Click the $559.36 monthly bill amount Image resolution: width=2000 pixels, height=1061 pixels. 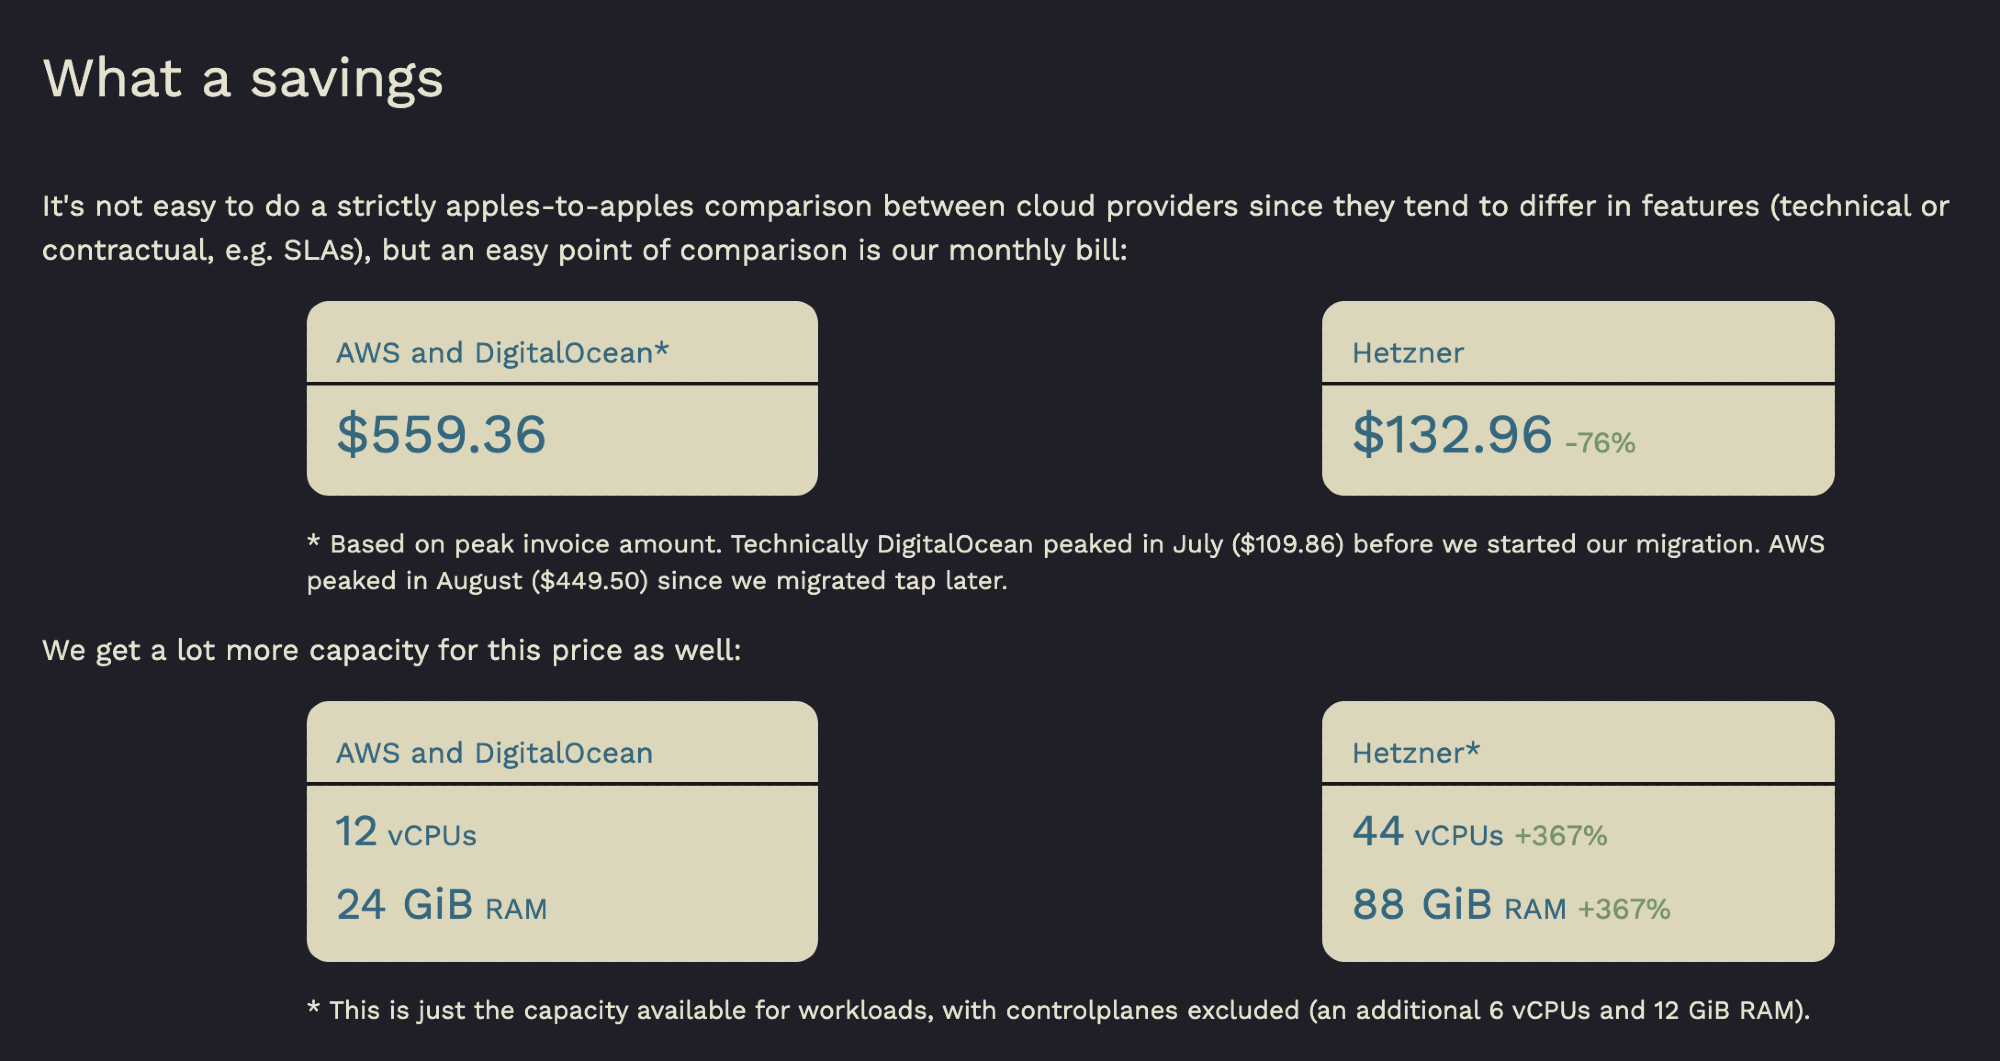441,434
